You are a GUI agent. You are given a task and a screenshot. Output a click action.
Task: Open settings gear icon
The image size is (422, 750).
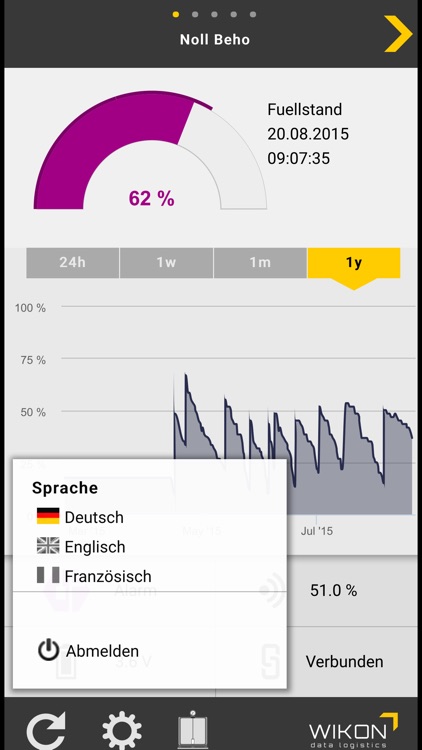122,731
